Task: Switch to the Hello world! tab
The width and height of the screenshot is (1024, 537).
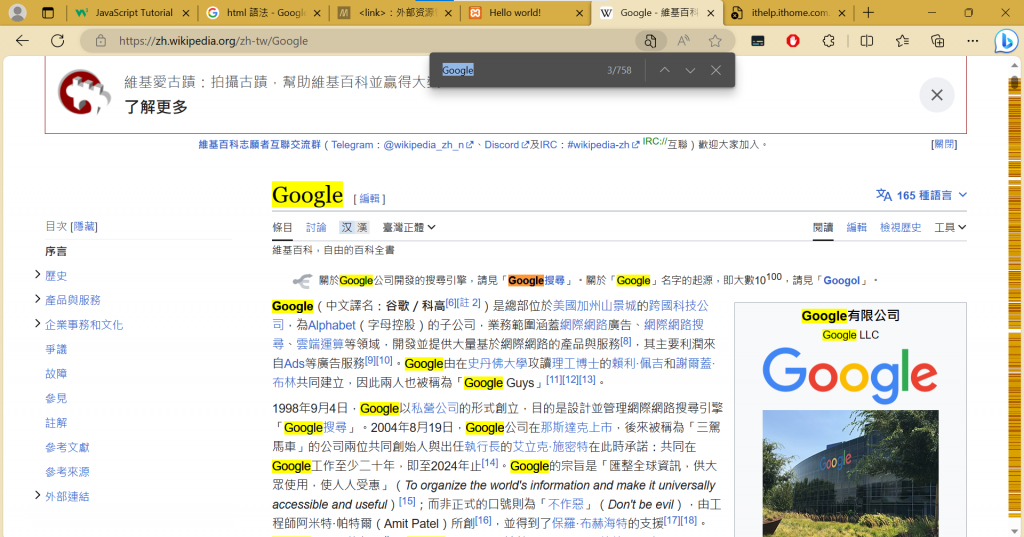Action: tap(525, 12)
